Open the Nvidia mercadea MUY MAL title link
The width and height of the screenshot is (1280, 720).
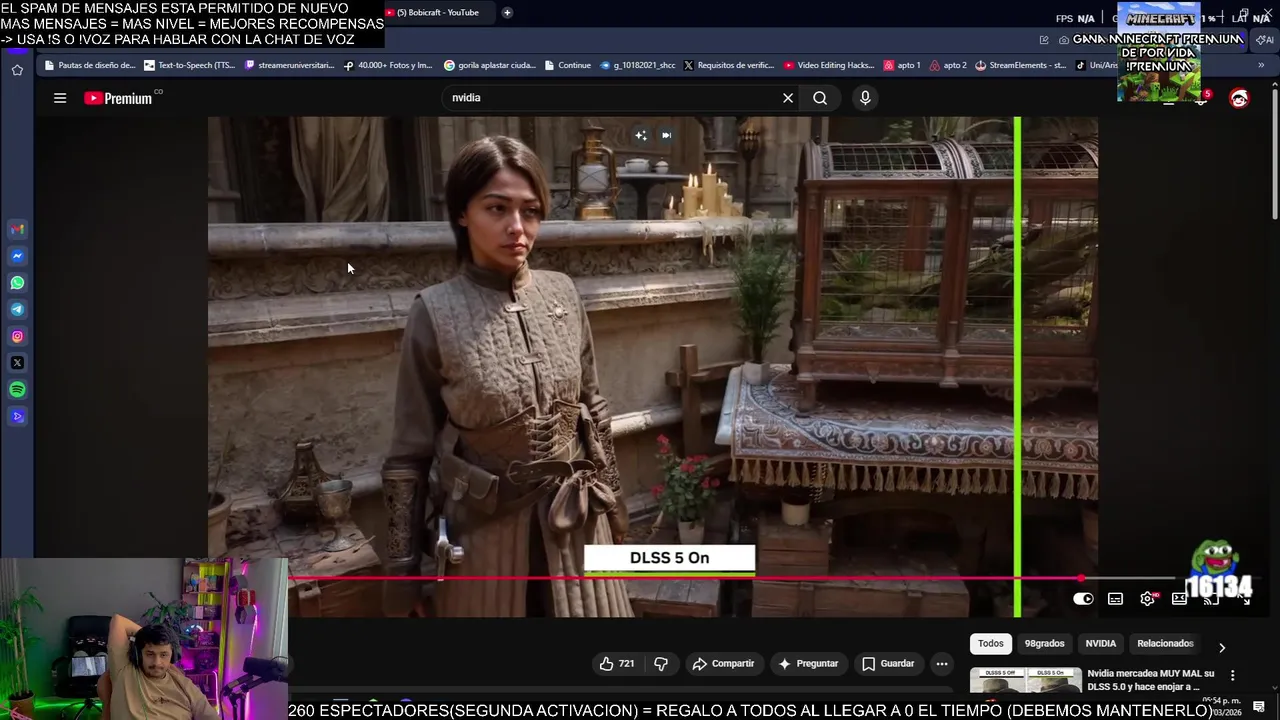(x=1150, y=680)
